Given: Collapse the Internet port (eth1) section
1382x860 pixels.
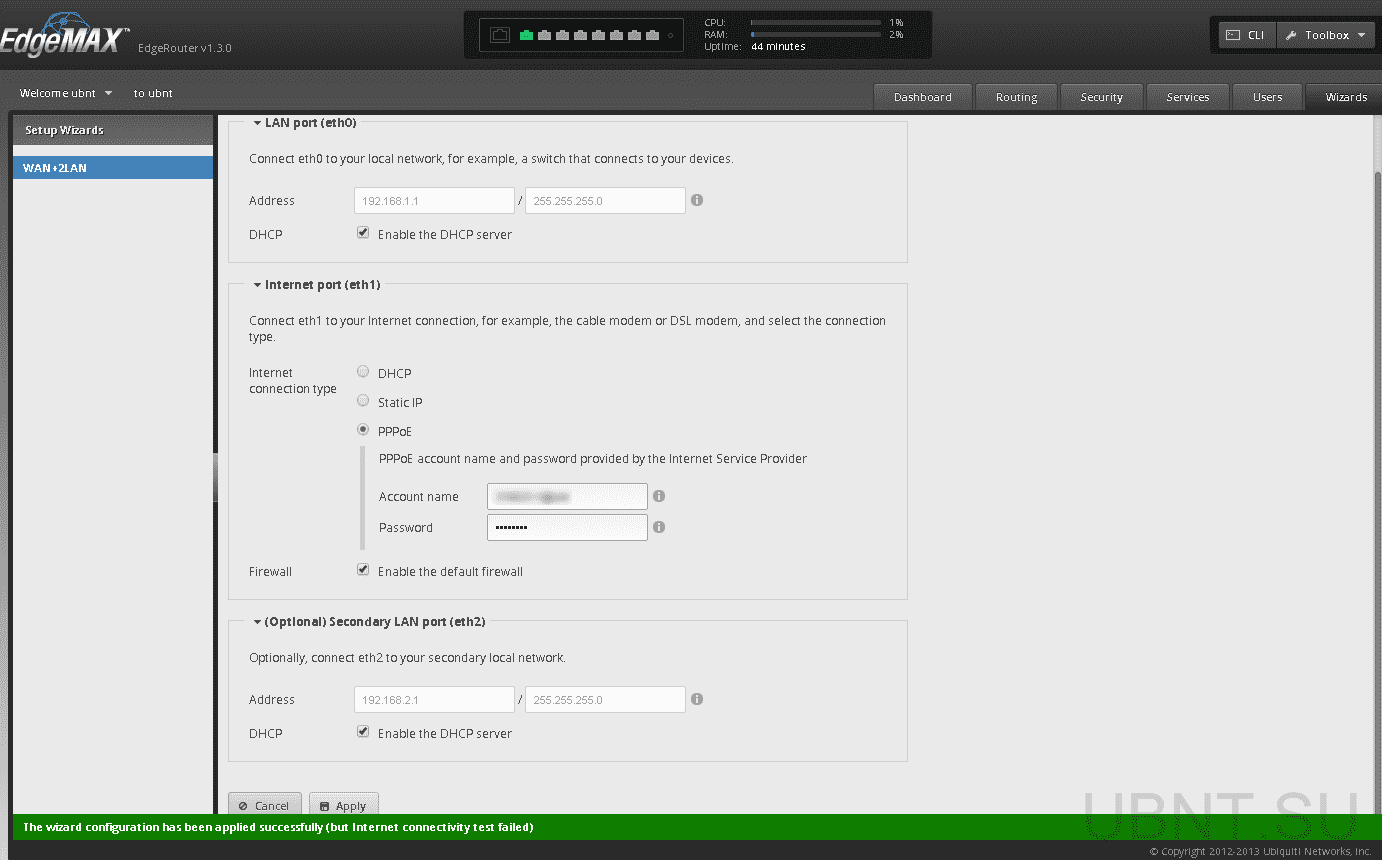Looking at the screenshot, I should pos(257,285).
